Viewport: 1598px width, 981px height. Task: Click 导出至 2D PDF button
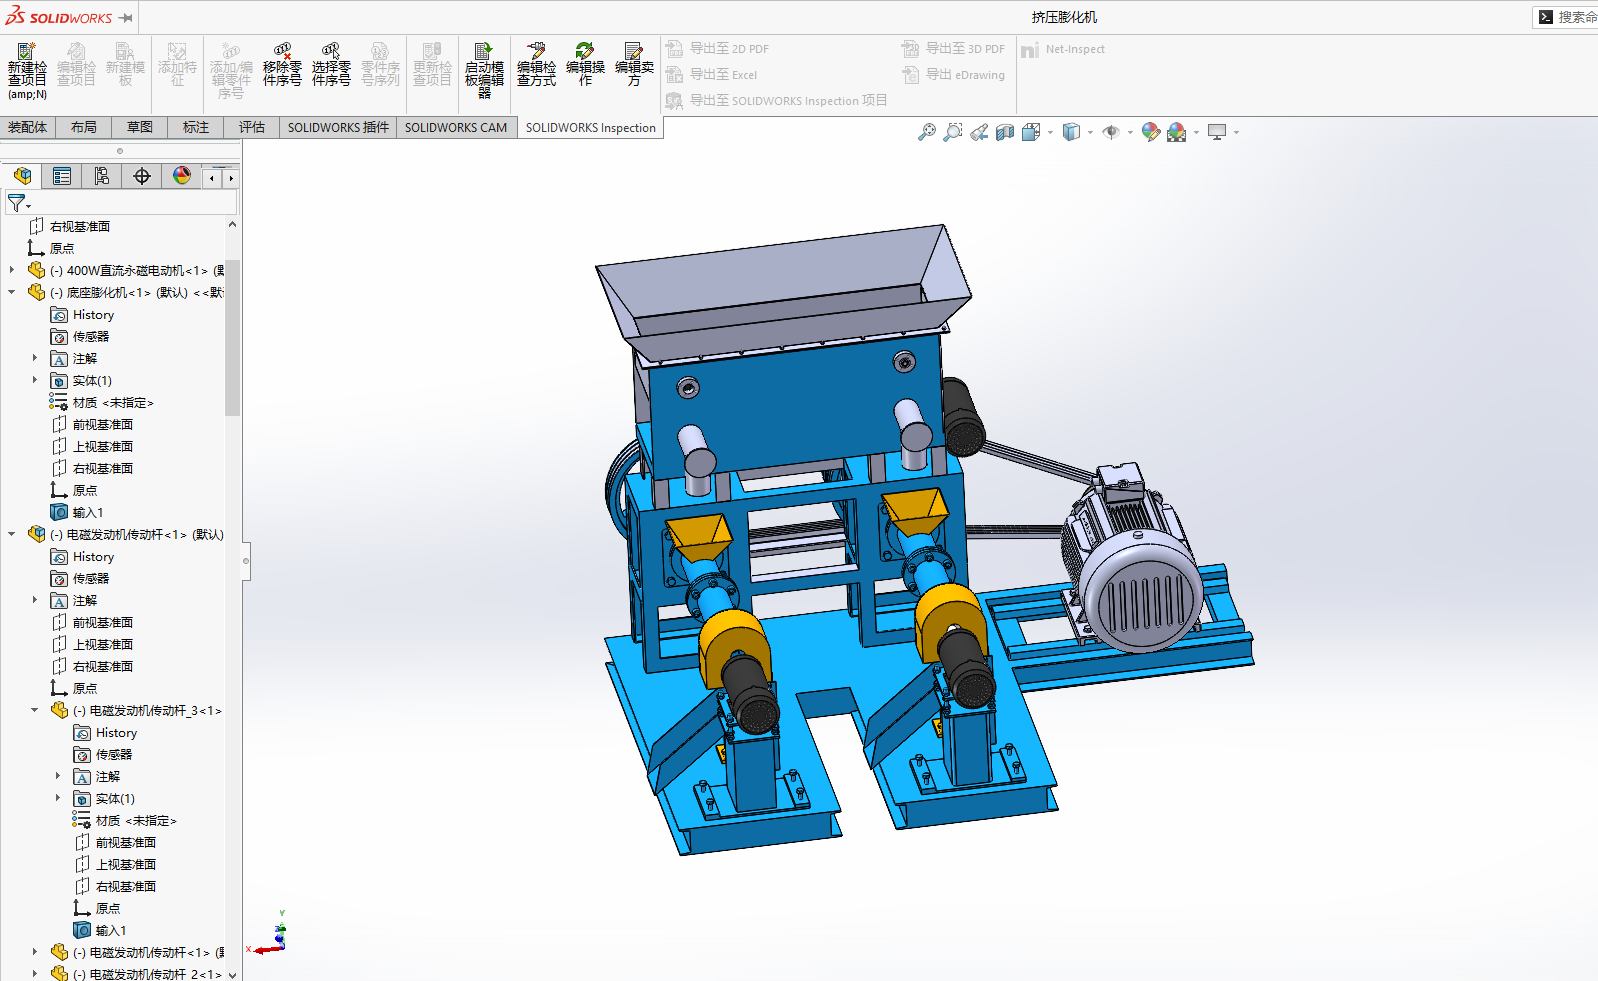tap(718, 48)
